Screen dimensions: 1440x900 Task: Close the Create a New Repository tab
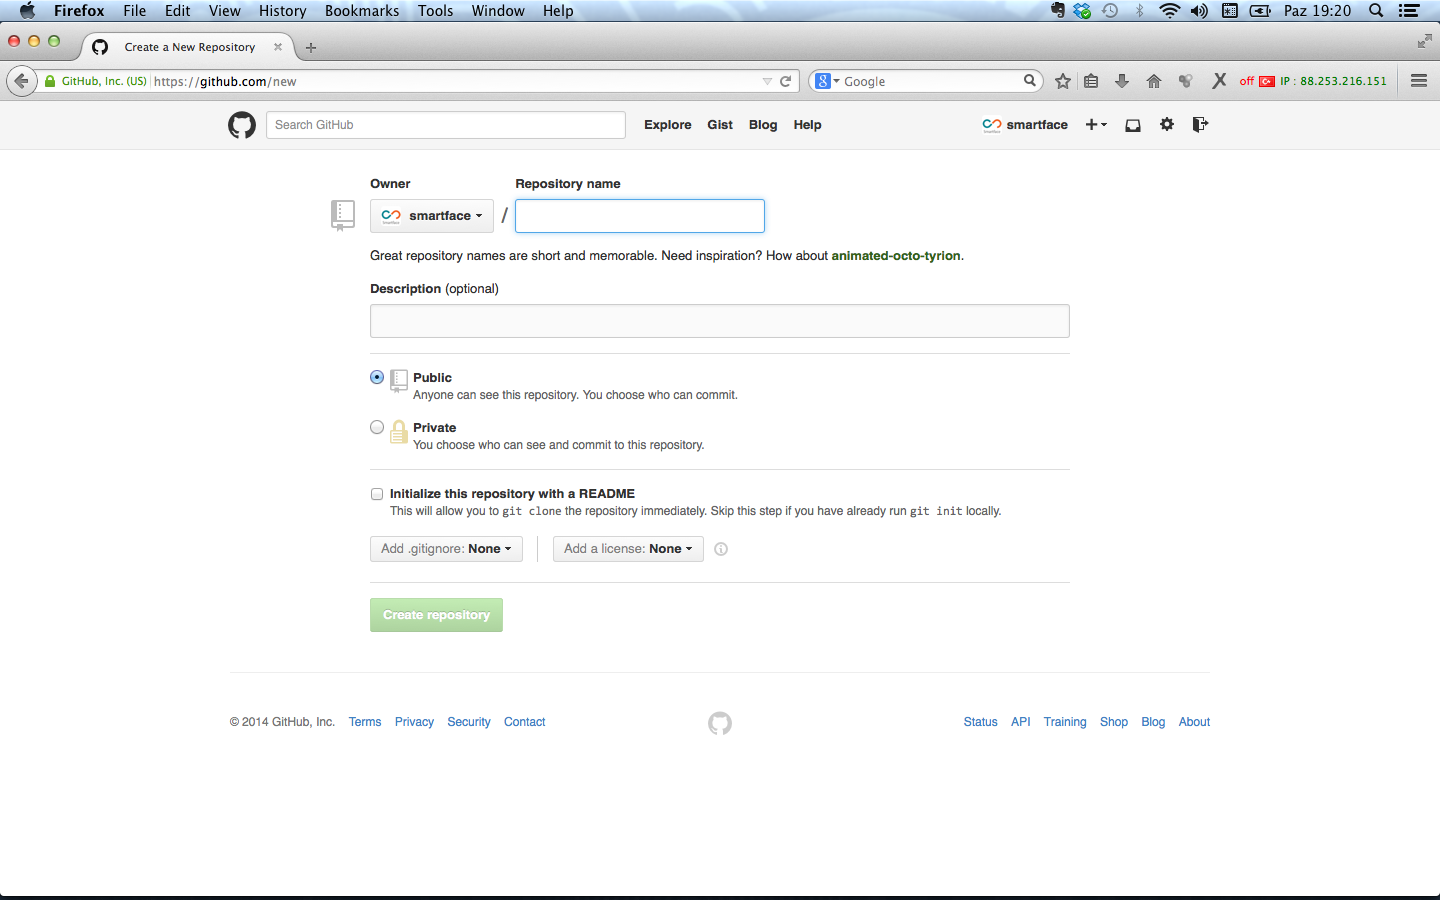[x=278, y=47]
